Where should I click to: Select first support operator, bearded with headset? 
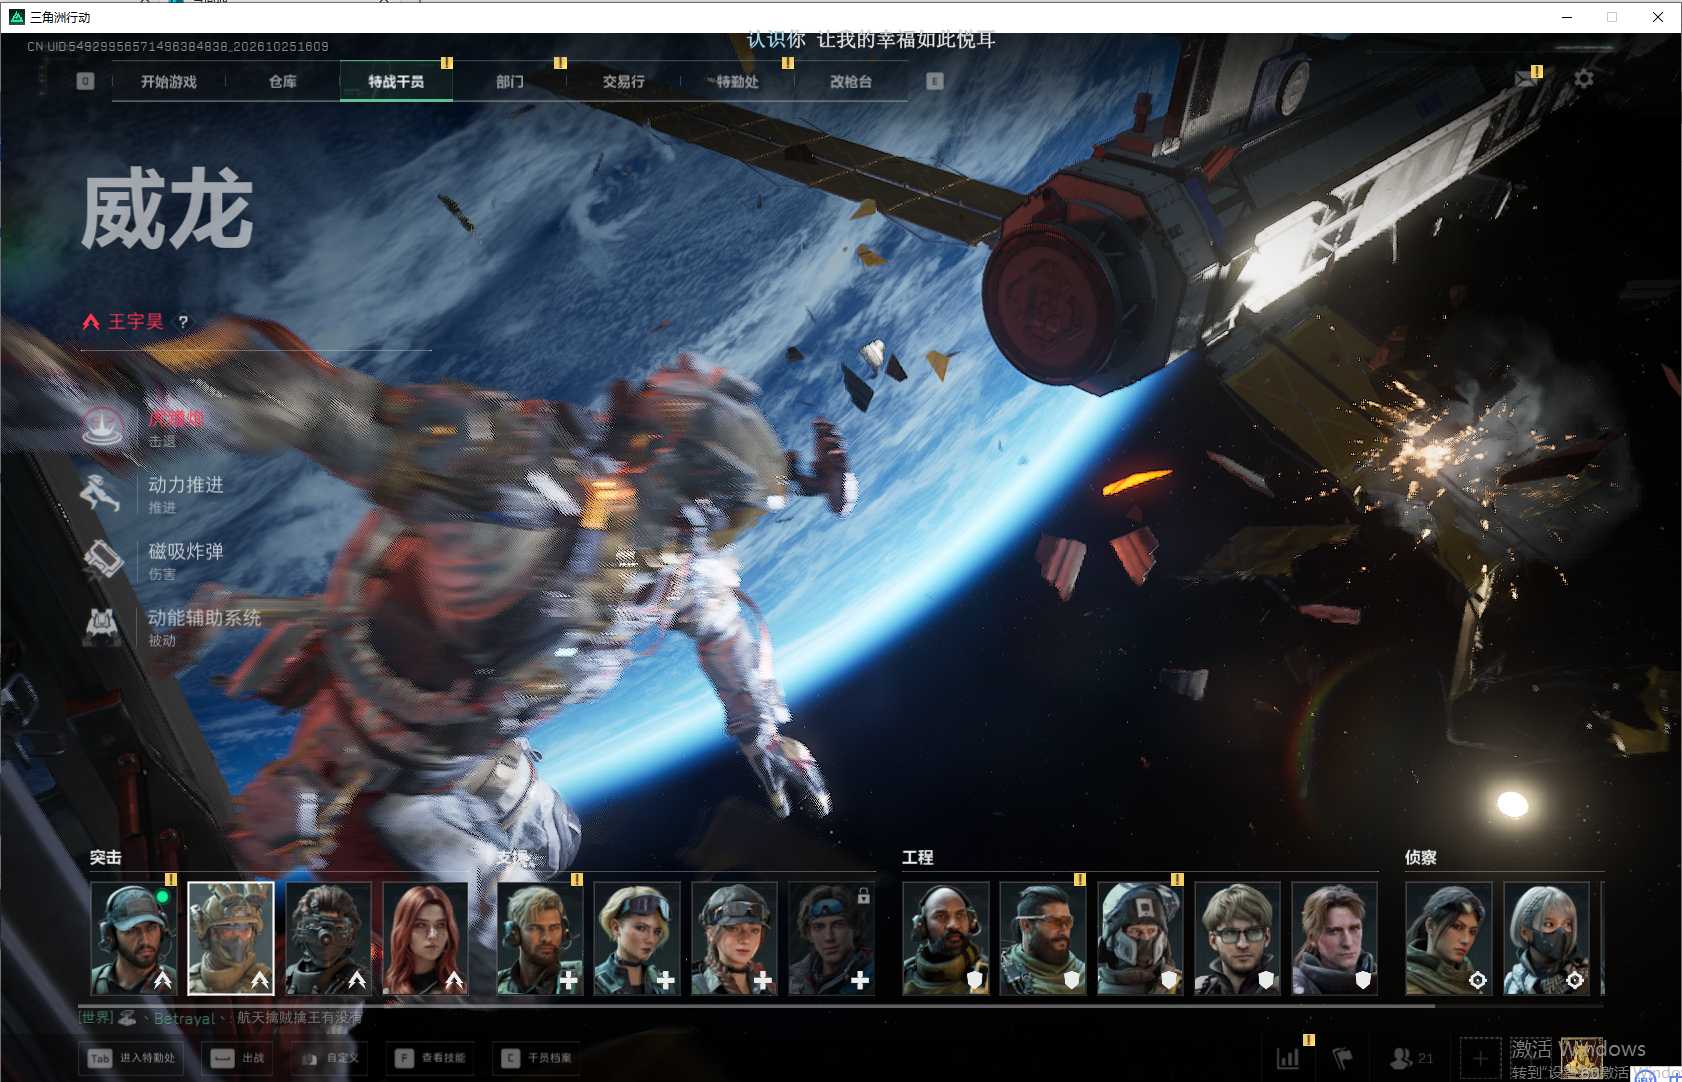(540, 938)
